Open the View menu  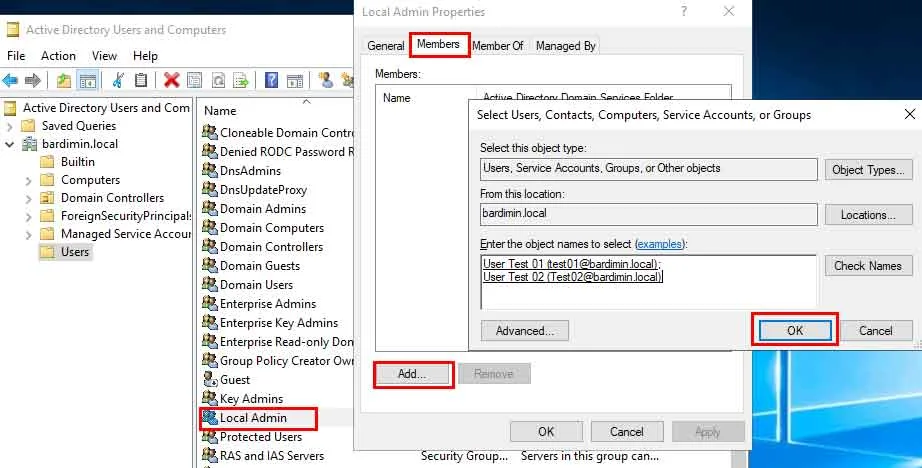(x=104, y=56)
